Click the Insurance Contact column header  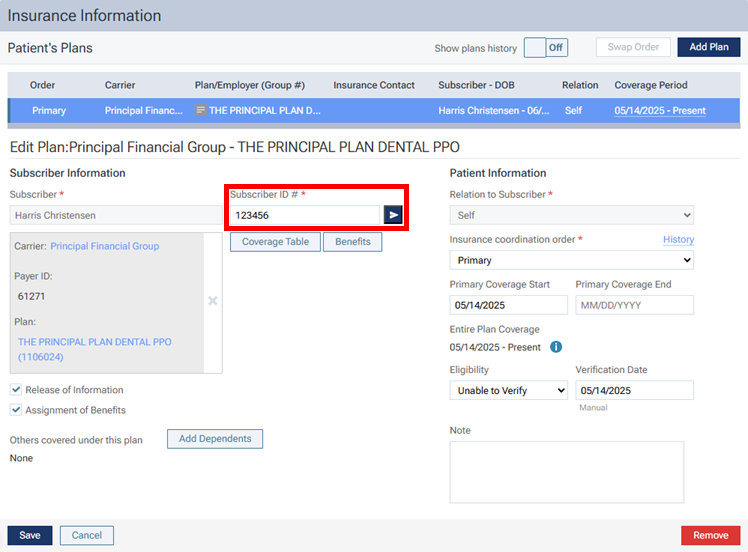(374, 85)
